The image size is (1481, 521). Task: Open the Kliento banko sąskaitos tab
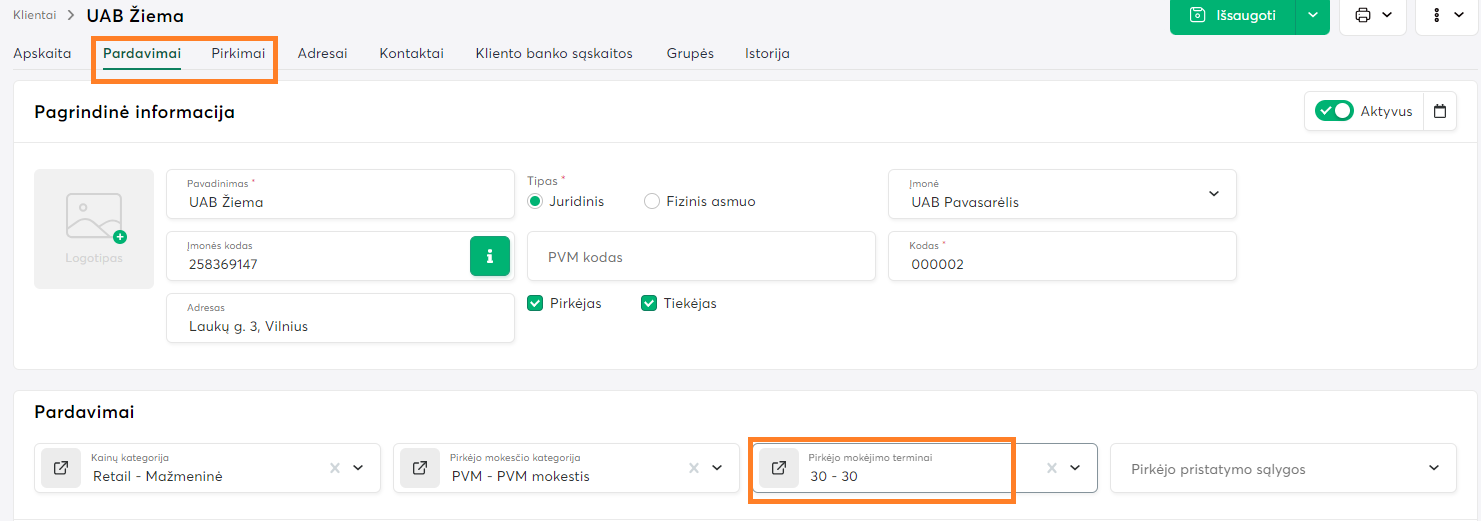(554, 53)
